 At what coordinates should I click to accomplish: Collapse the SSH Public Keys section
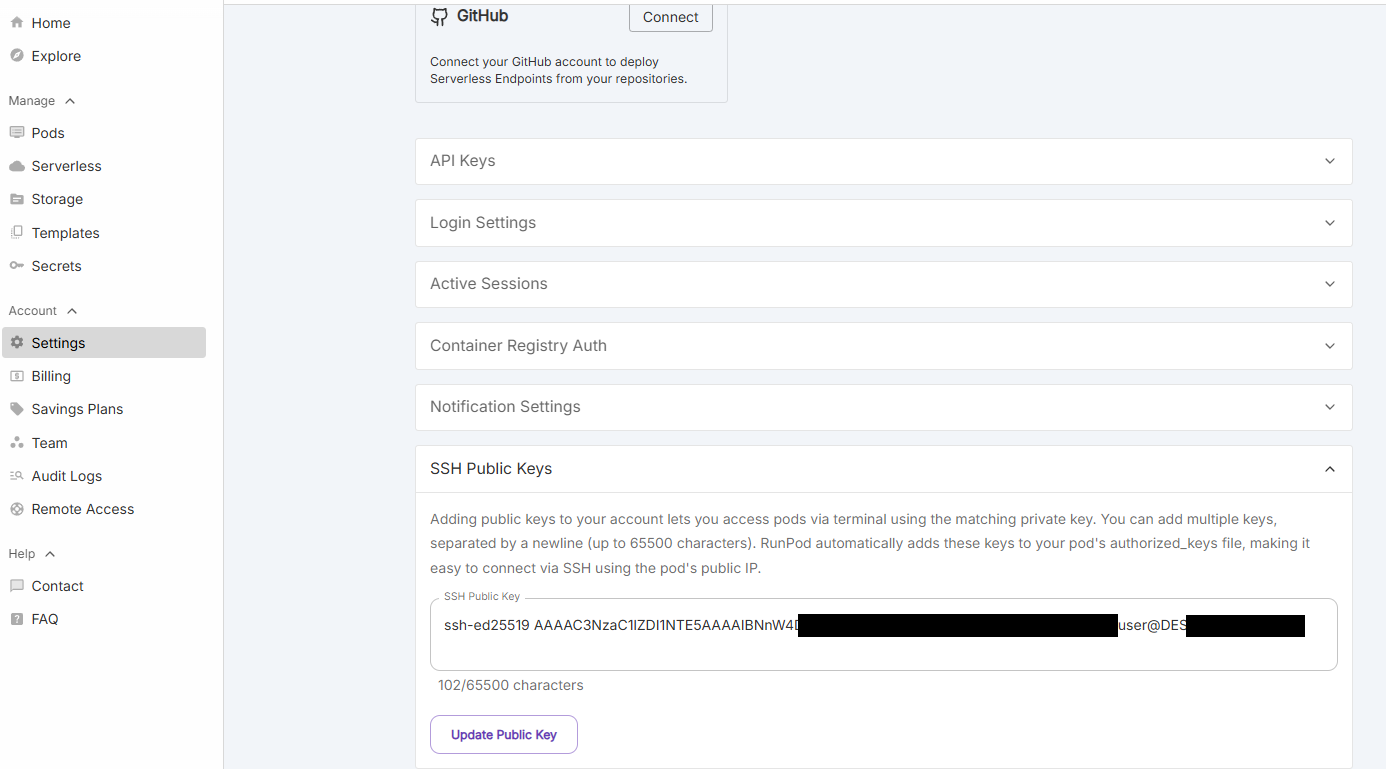(1329, 469)
